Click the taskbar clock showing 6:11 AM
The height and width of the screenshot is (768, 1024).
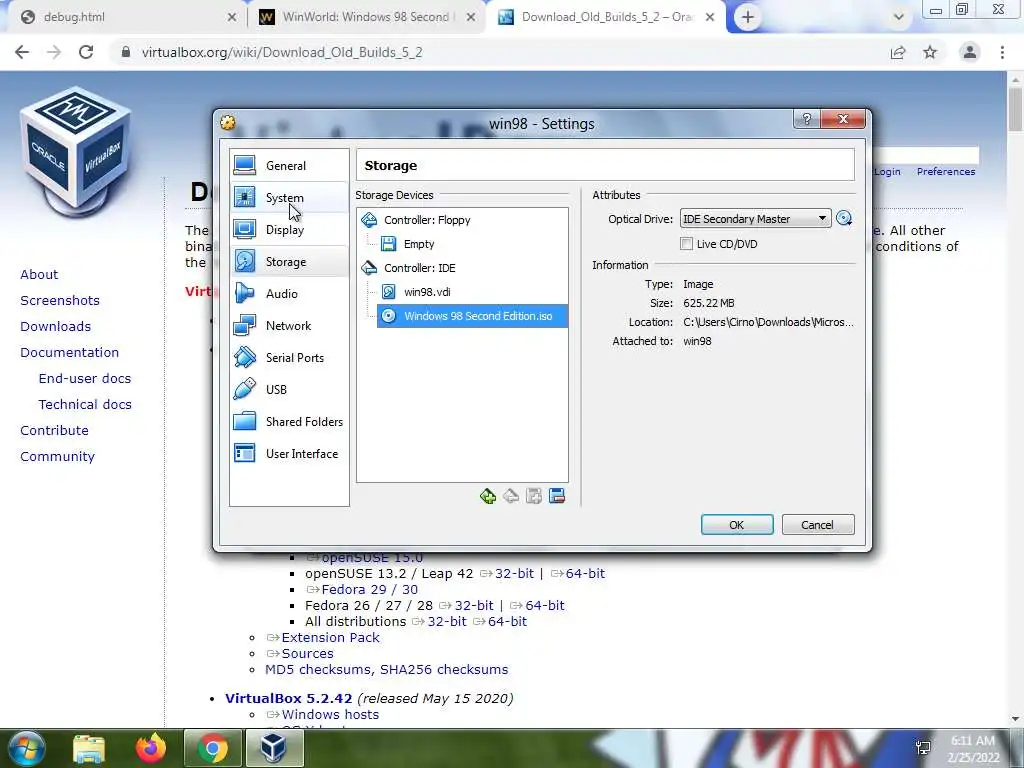pyautogui.click(x=973, y=749)
